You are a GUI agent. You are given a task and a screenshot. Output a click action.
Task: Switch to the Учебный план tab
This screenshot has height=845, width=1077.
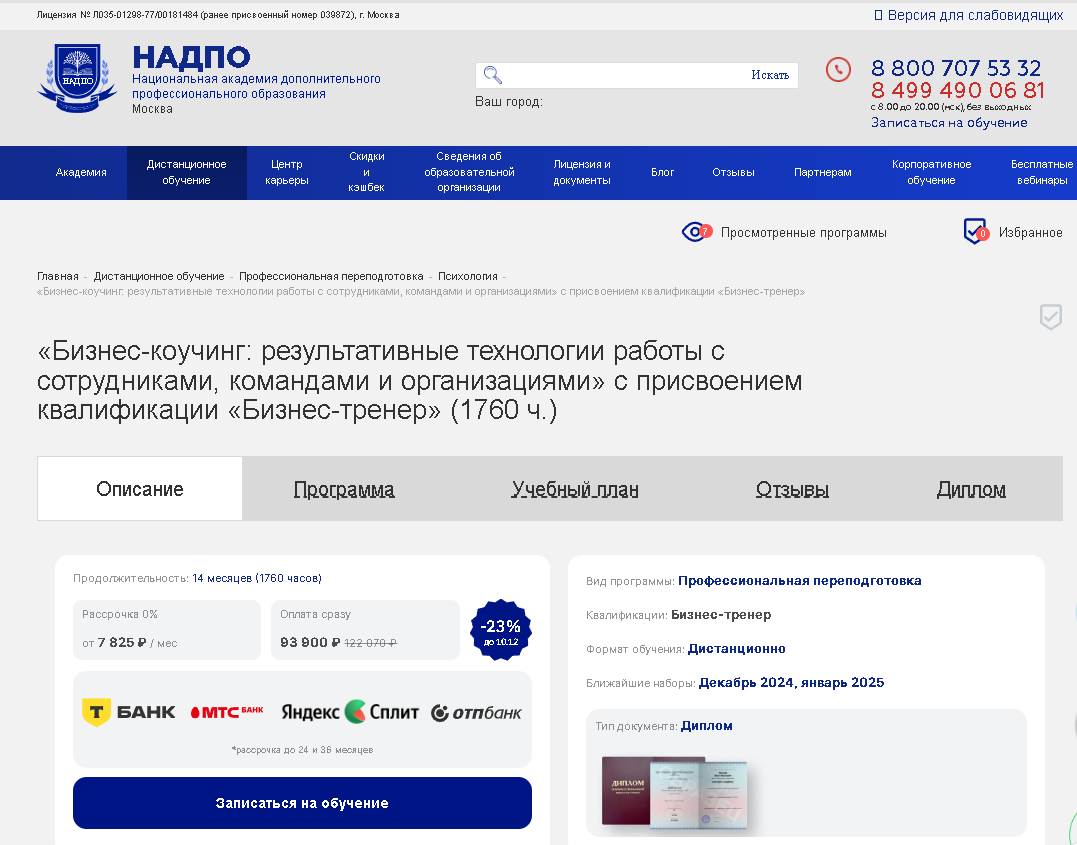coord(575,489)
